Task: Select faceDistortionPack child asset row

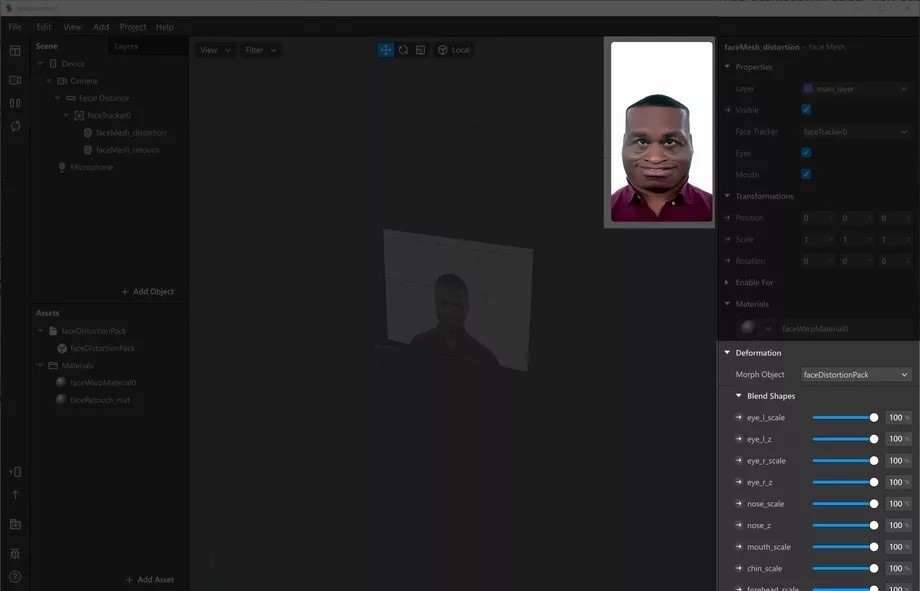Action: point(102,348)
